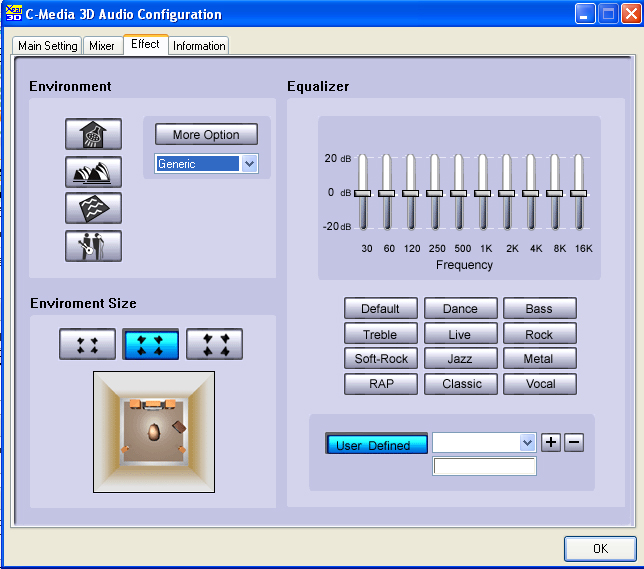Close the C-Media Audio Configuration window
Screen dimensions: 644x569
point(631,14)
